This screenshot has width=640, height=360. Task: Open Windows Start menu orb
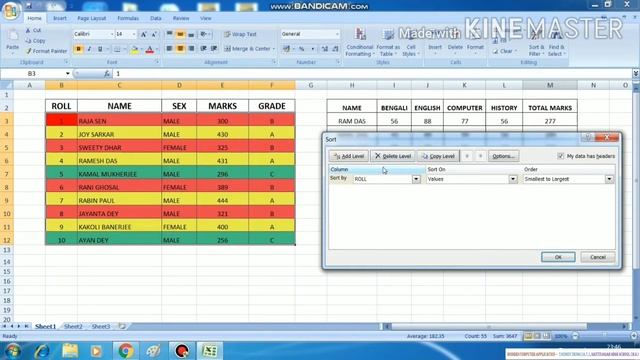click(13, 351)
